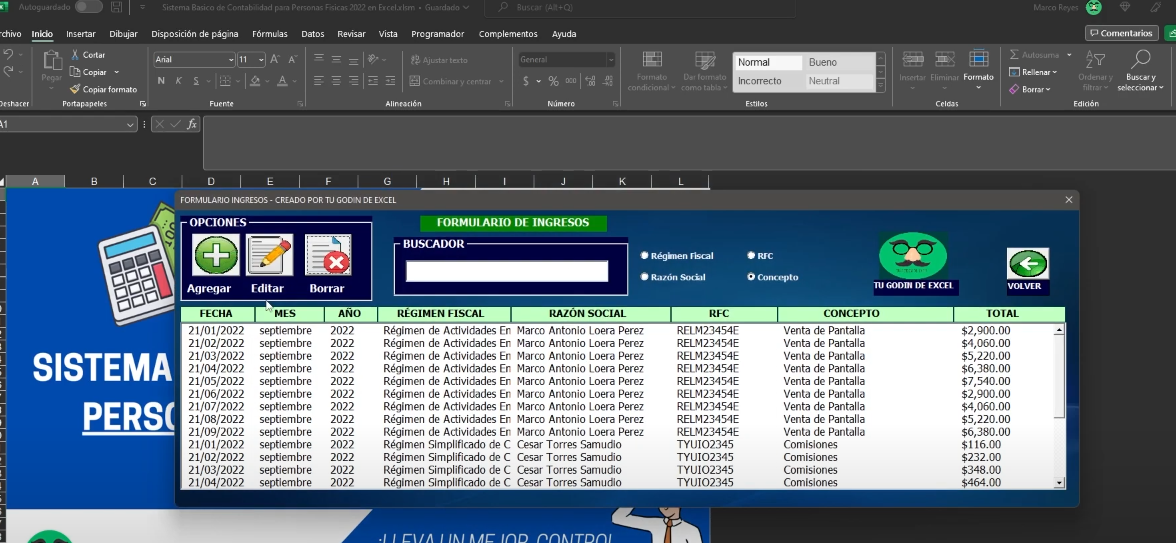This screenshot has width=1176, height=543.
Task: Expand the Copiar dropdown arrow
Action: click(x=116, y=72)
